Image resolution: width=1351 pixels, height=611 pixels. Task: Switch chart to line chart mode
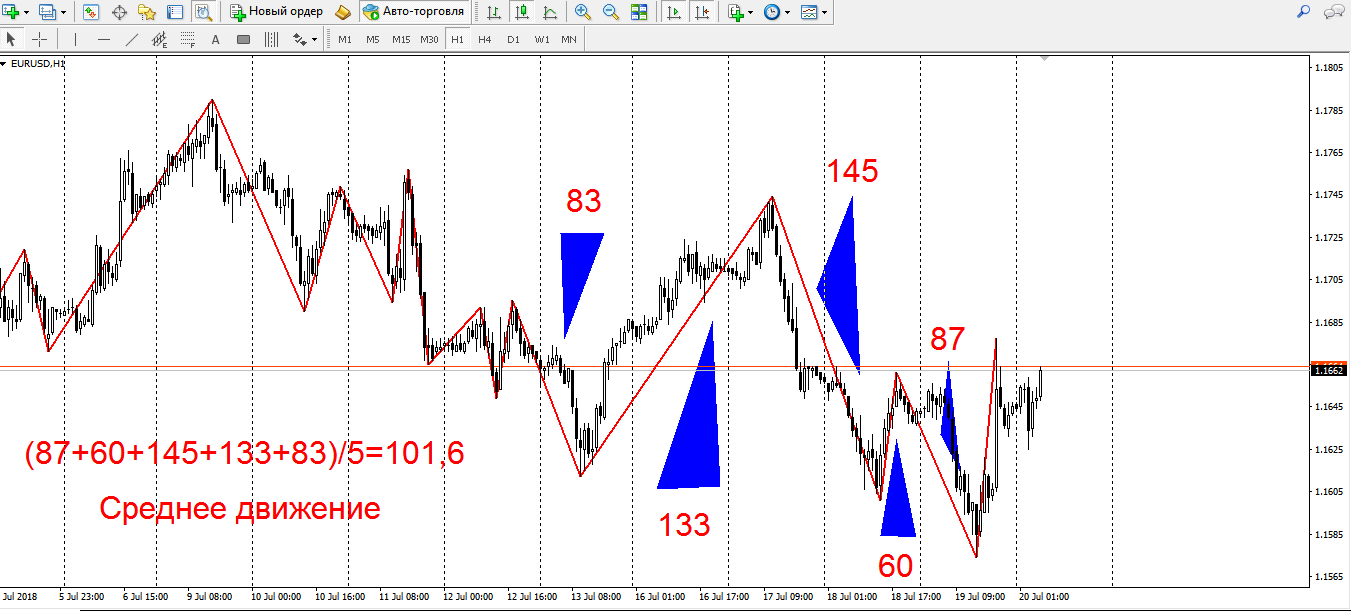click(x=550, y=12)
